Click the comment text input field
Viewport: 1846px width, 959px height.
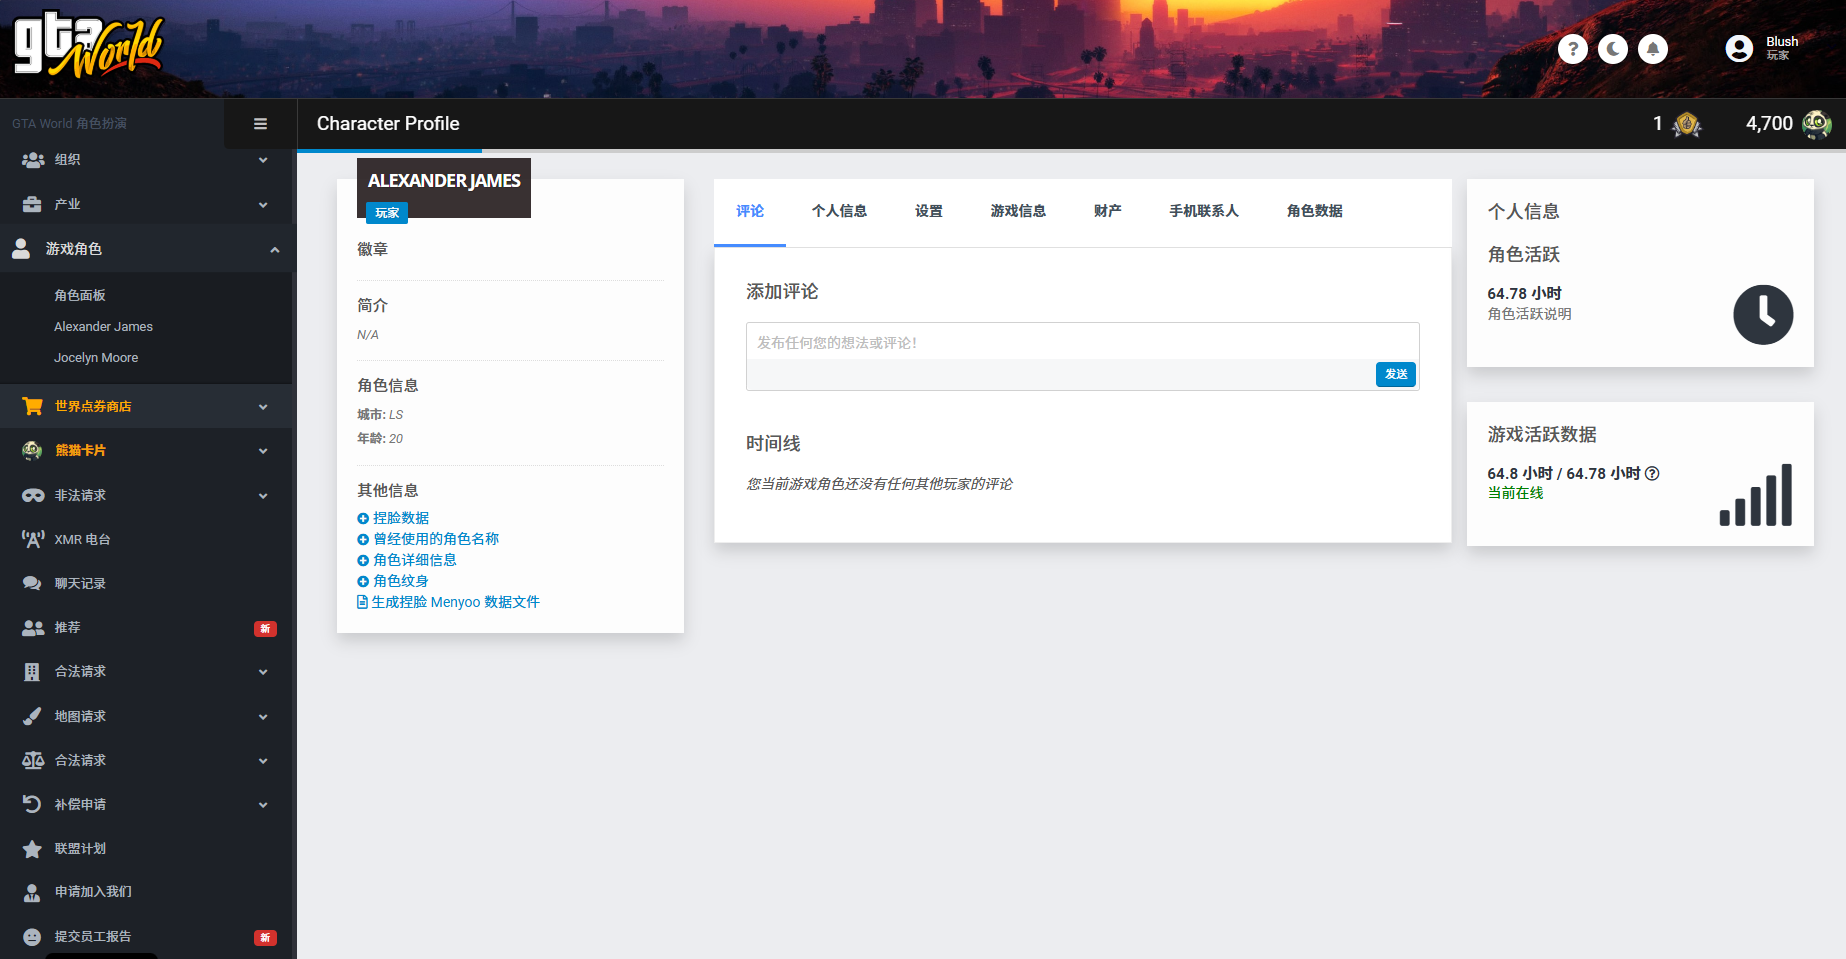(x=1082, y=342)
